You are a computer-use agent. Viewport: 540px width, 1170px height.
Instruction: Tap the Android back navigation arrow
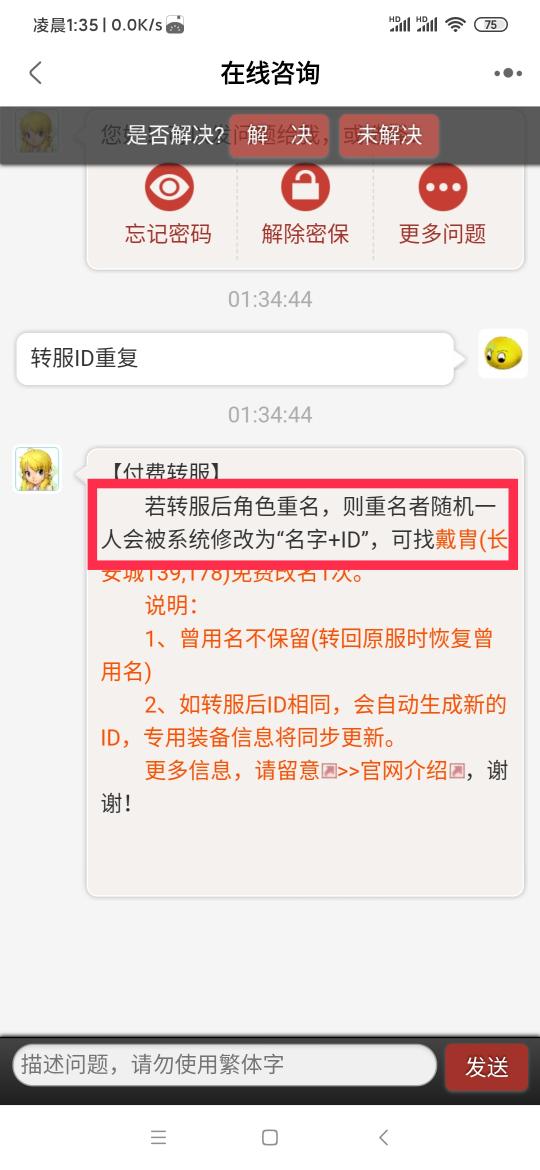(x=383, y=1137)
